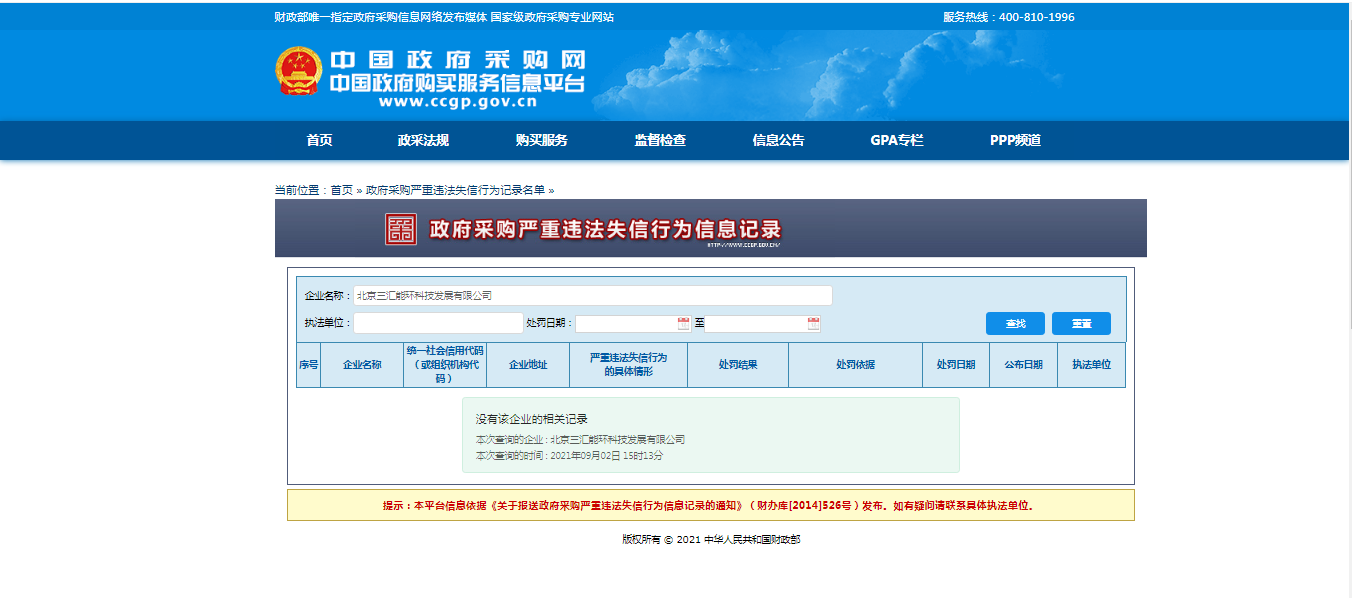Click the 处罚结果 column header
The image size is (1352, 598).
tap(737, 365)
